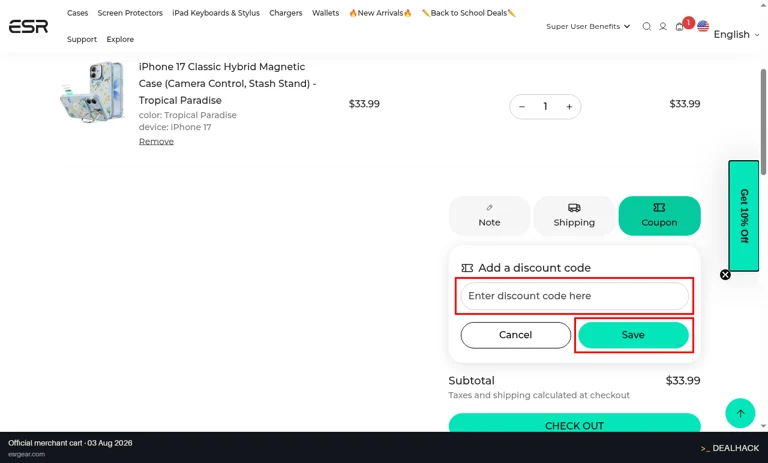Increase quantity with plus button

tap(569, 107)
